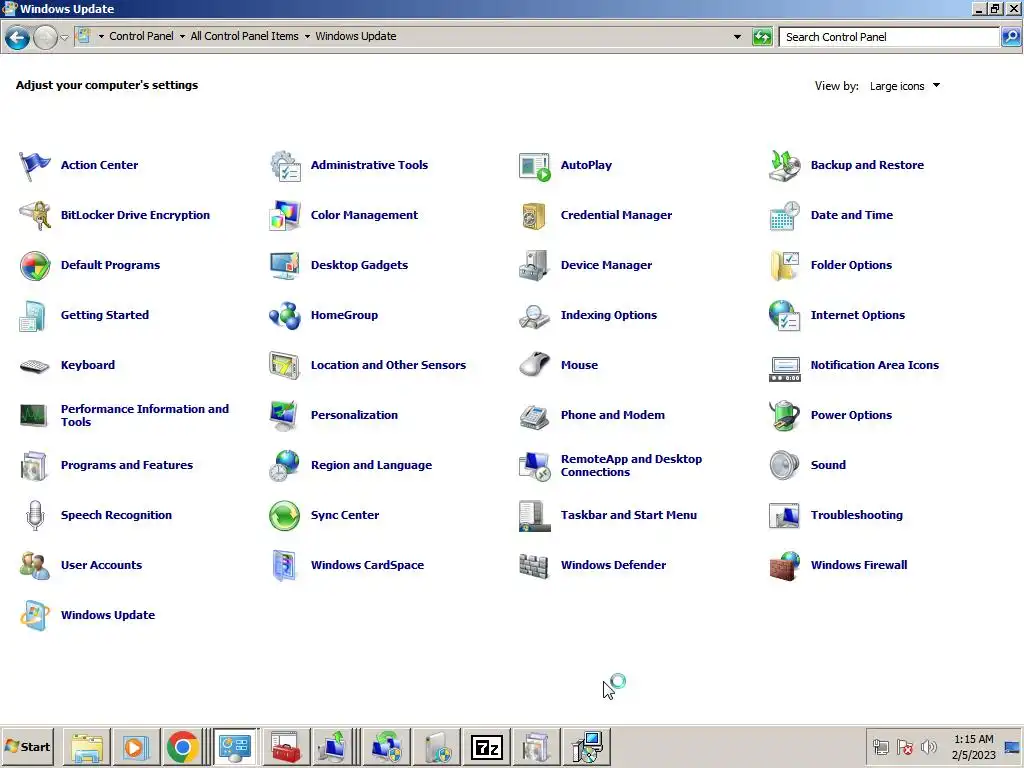
Task: Open the Notification Area Icons link
Action: click(x=874, y=366)
